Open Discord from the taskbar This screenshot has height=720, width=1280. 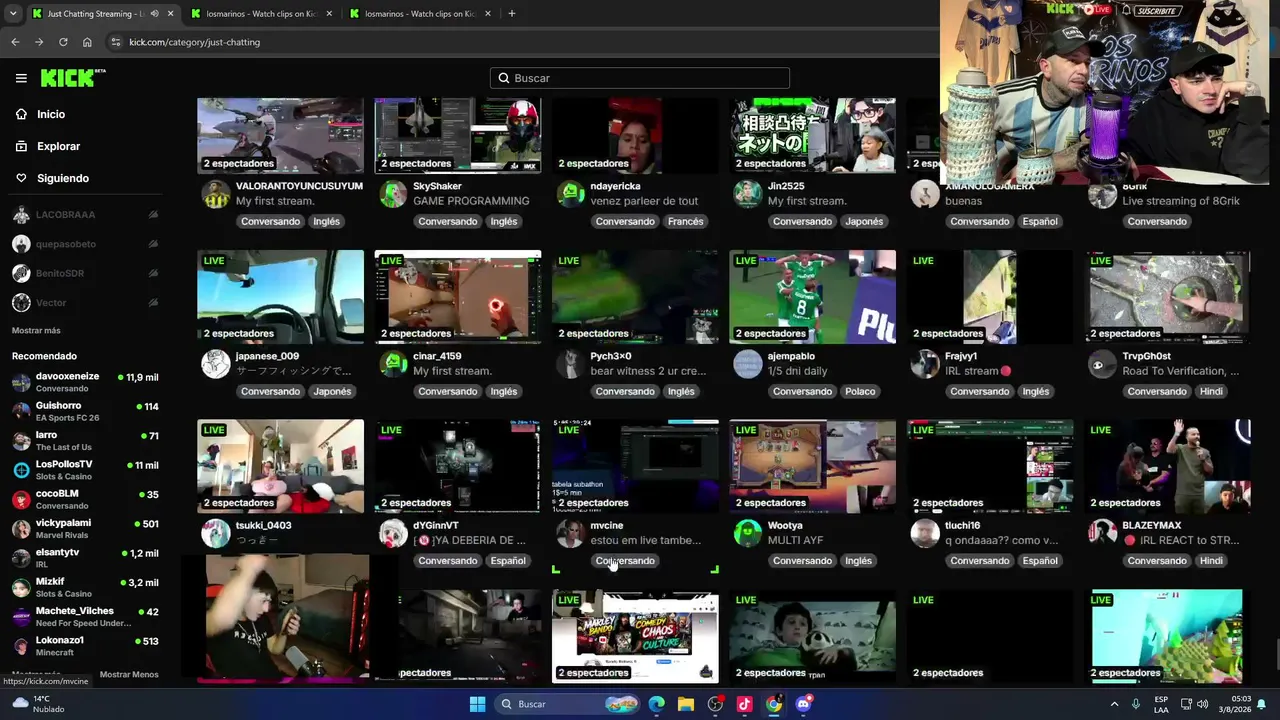[803, 704]
